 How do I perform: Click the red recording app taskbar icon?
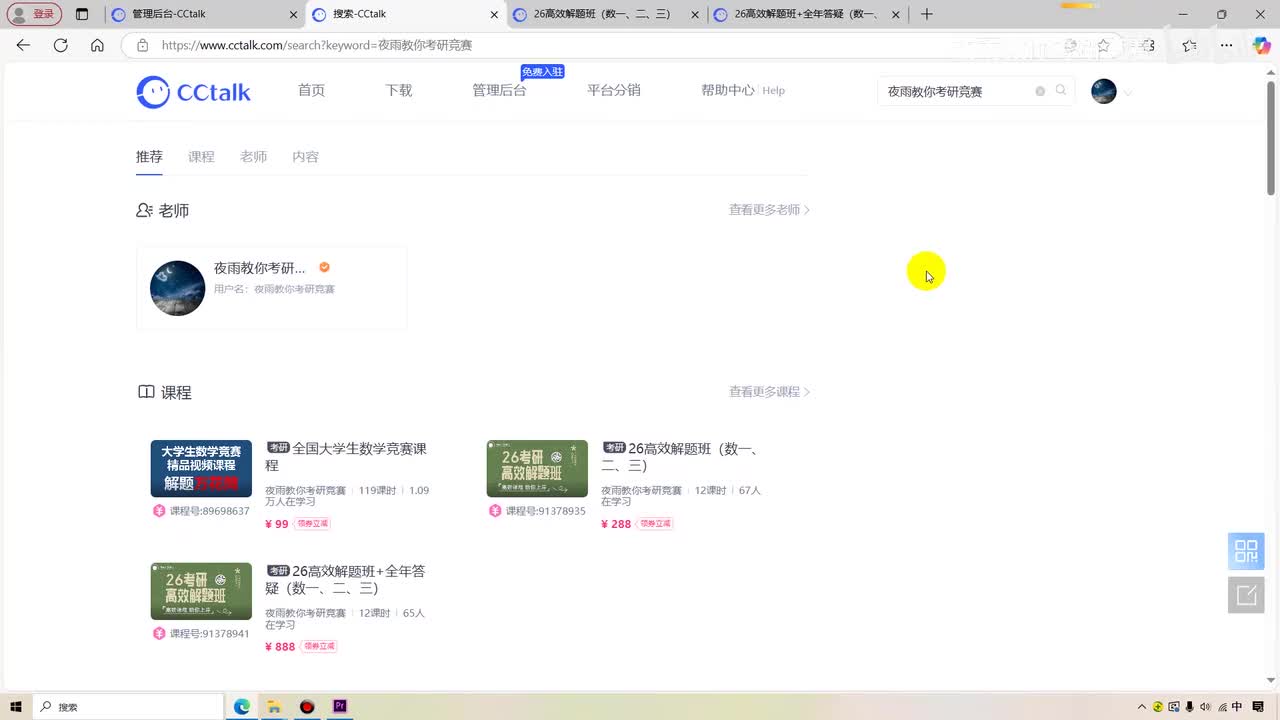click(307, 707)
